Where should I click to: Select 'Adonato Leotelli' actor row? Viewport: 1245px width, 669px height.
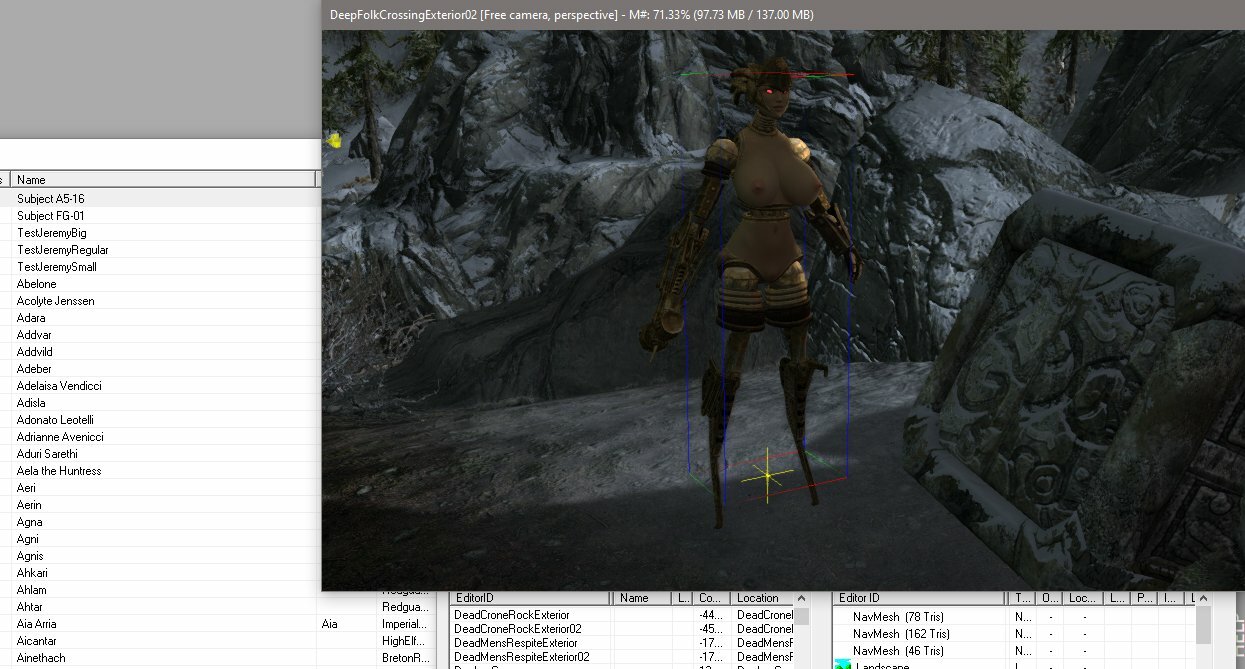[55, 420]
